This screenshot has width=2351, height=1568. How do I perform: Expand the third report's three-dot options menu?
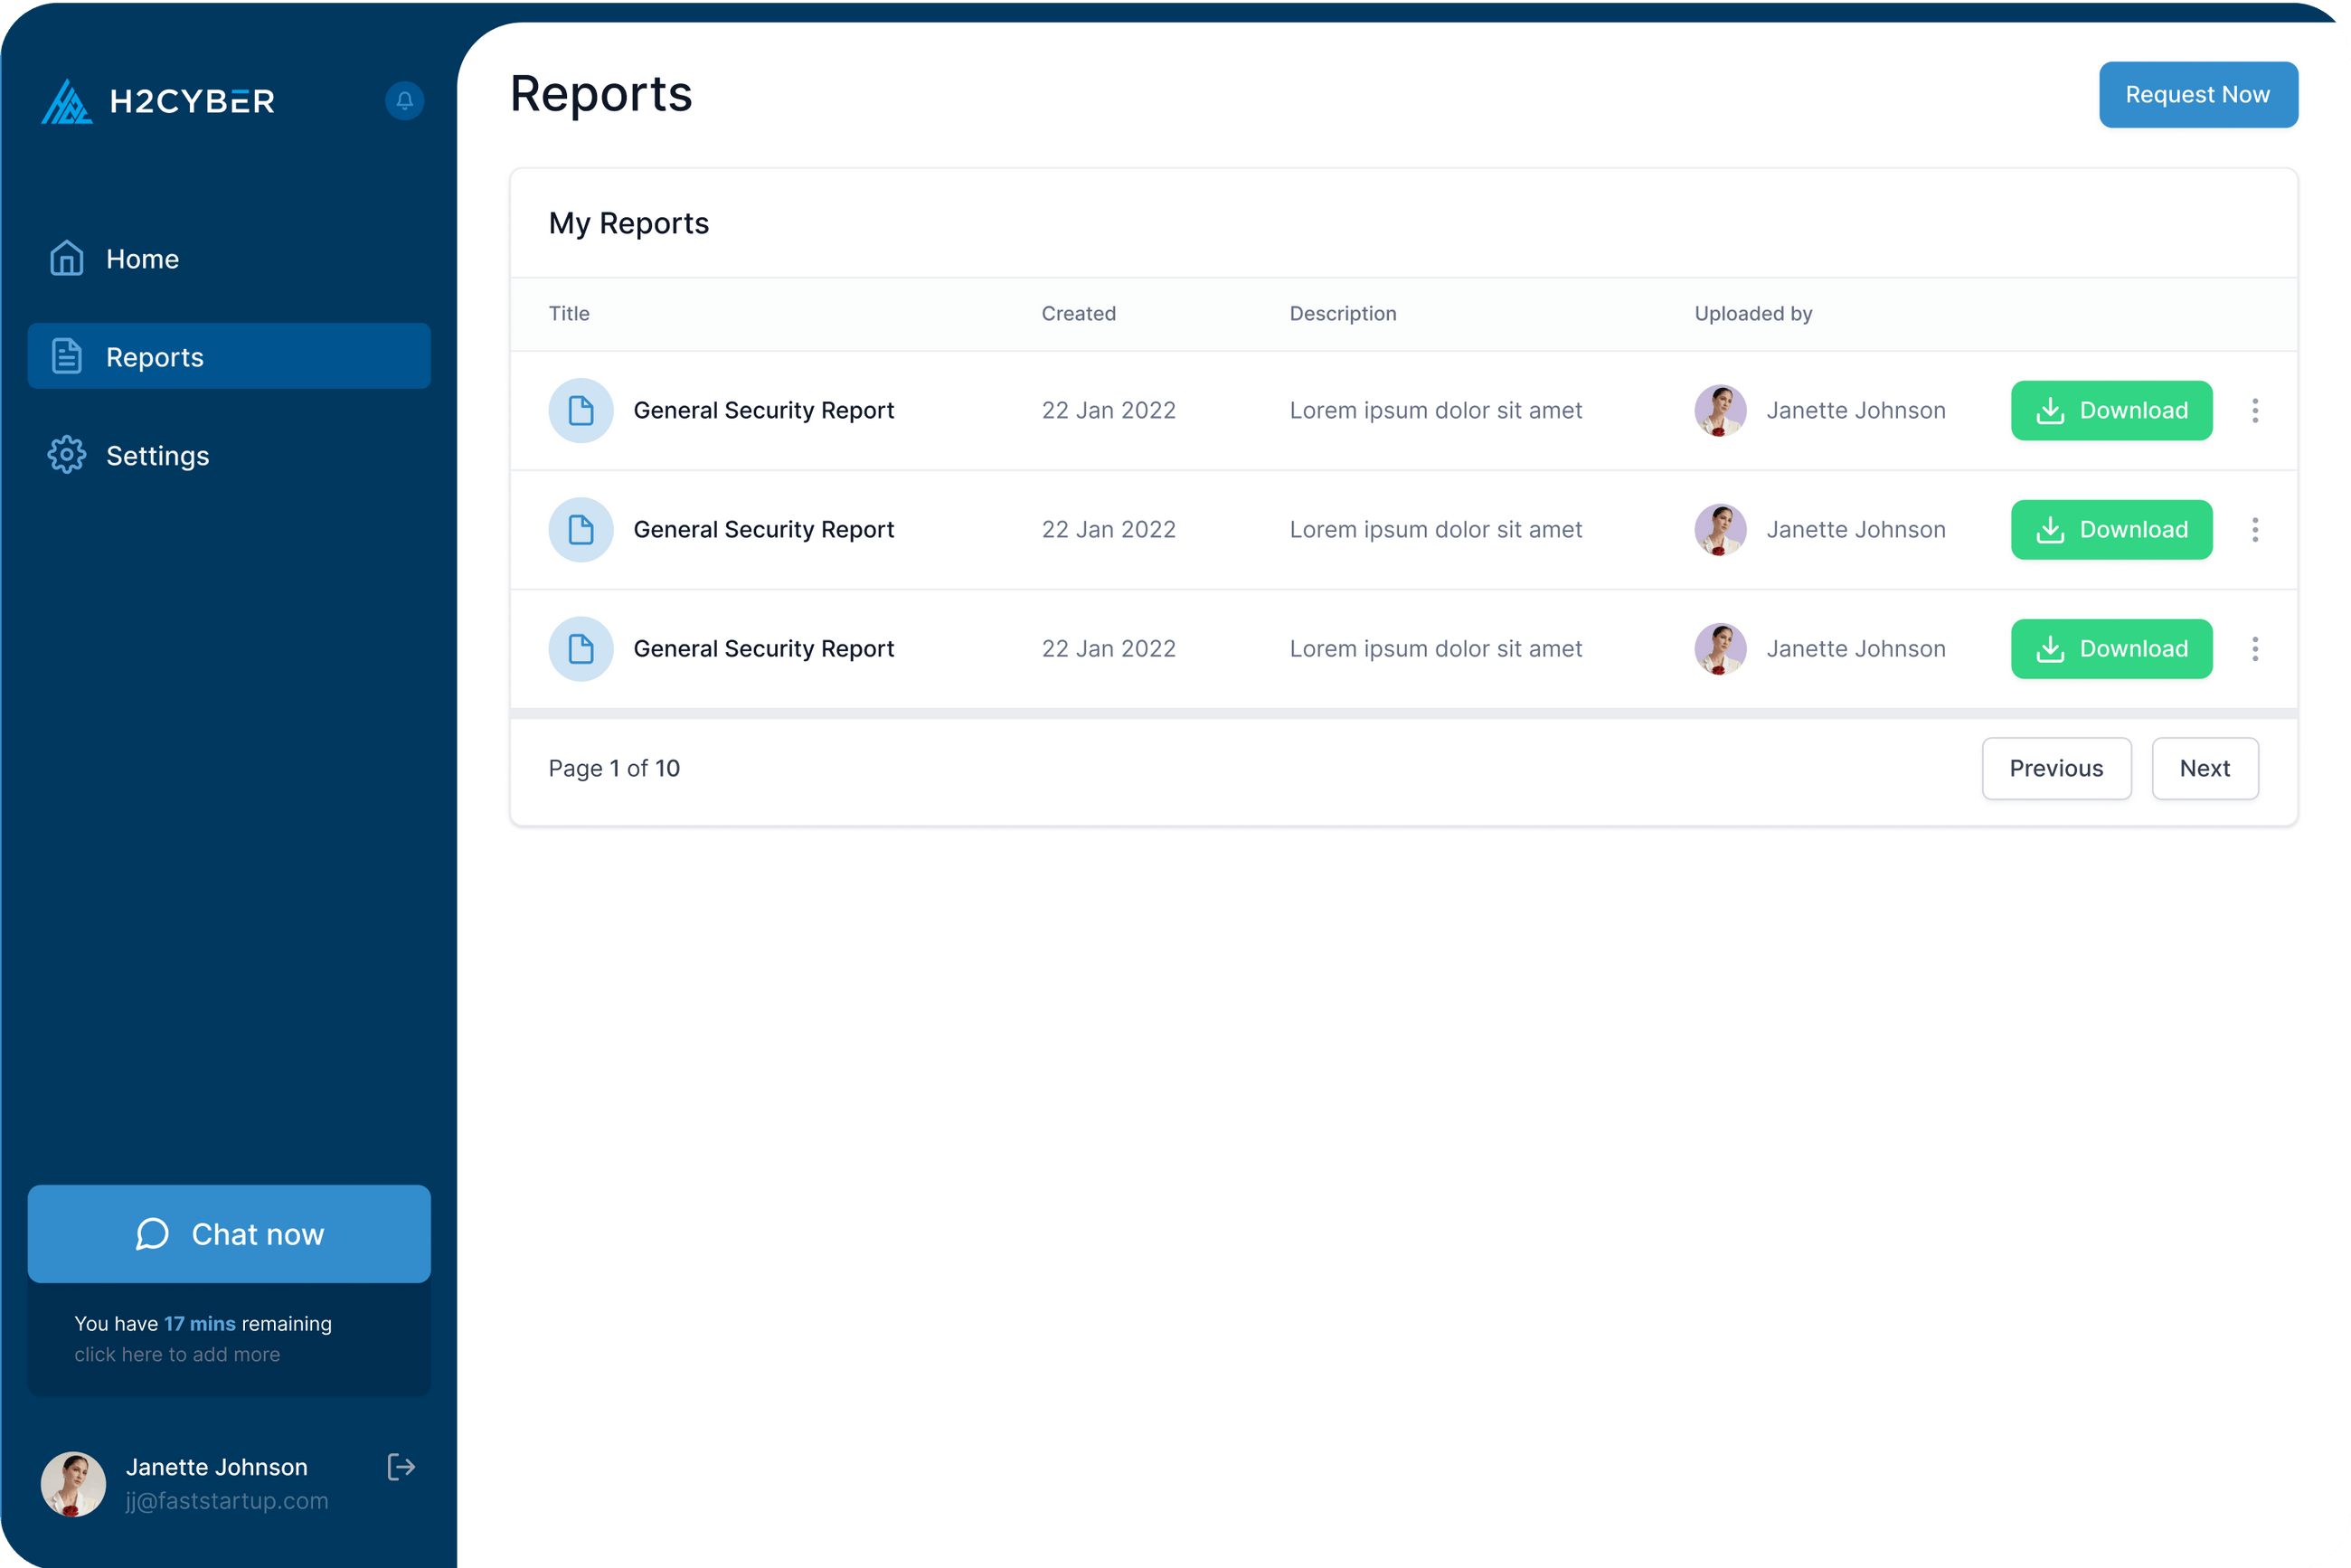pyautogui.click(x=2255, y=649)
